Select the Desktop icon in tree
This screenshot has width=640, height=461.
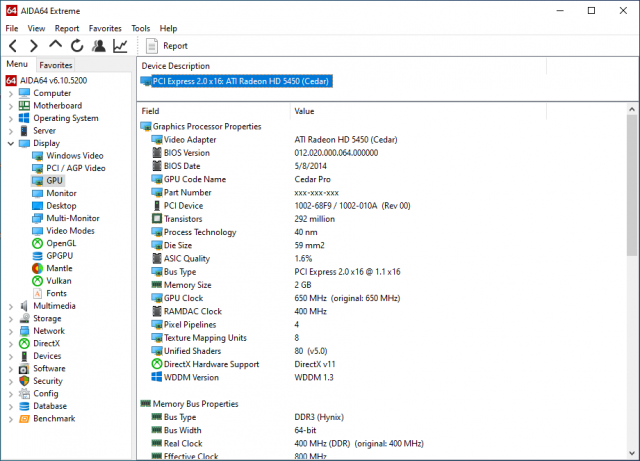click(x=37, y=206)
